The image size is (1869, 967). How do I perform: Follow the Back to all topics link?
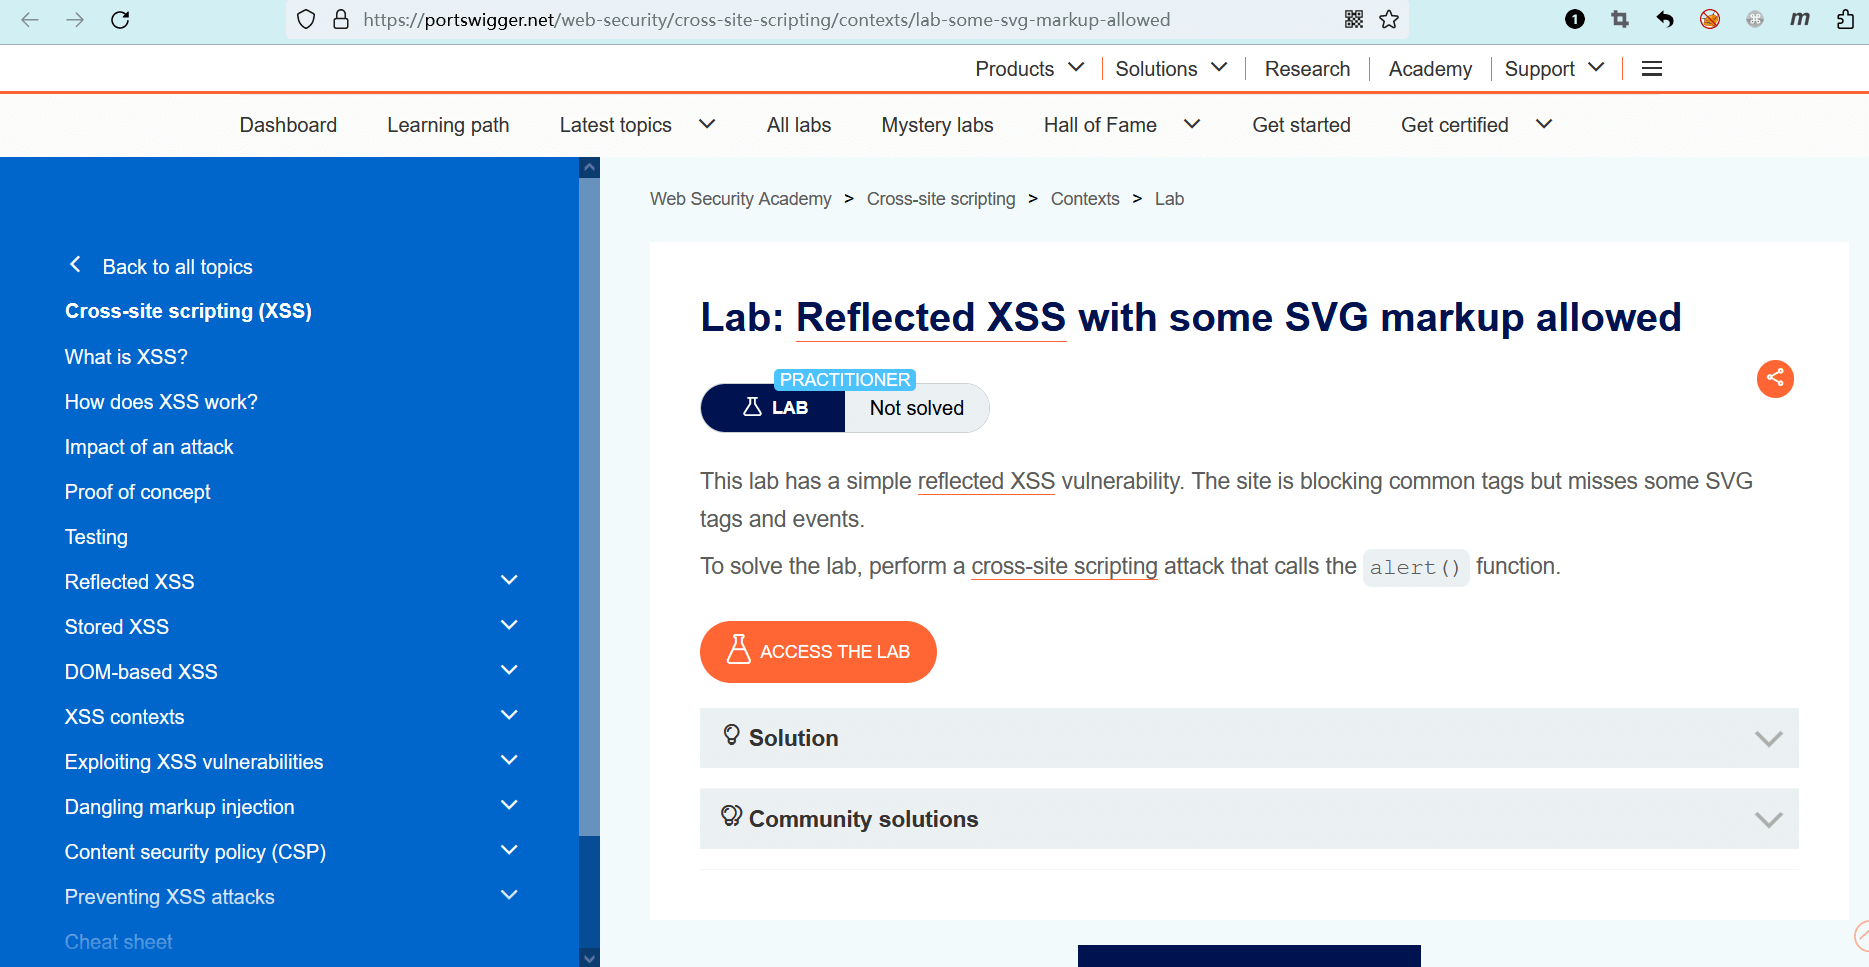click(x=177, y=267)
